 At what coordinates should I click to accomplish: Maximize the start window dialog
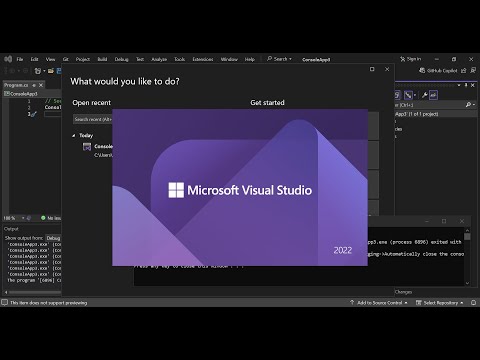coord(372,69)
